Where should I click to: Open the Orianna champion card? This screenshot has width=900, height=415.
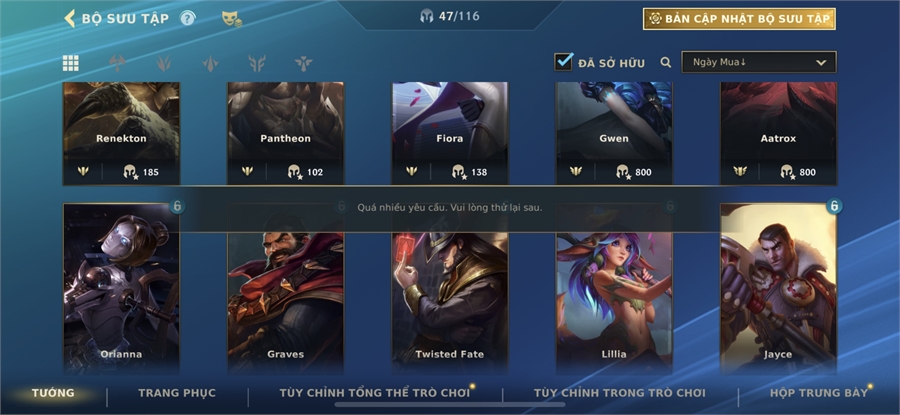tap(121, 288)
